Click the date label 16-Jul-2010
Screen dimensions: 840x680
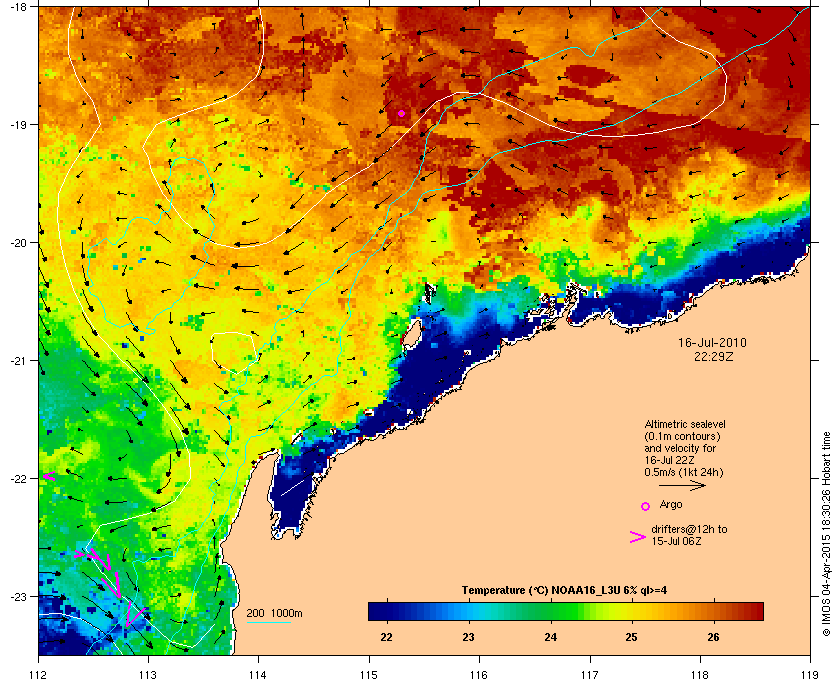tap(712, 342)
